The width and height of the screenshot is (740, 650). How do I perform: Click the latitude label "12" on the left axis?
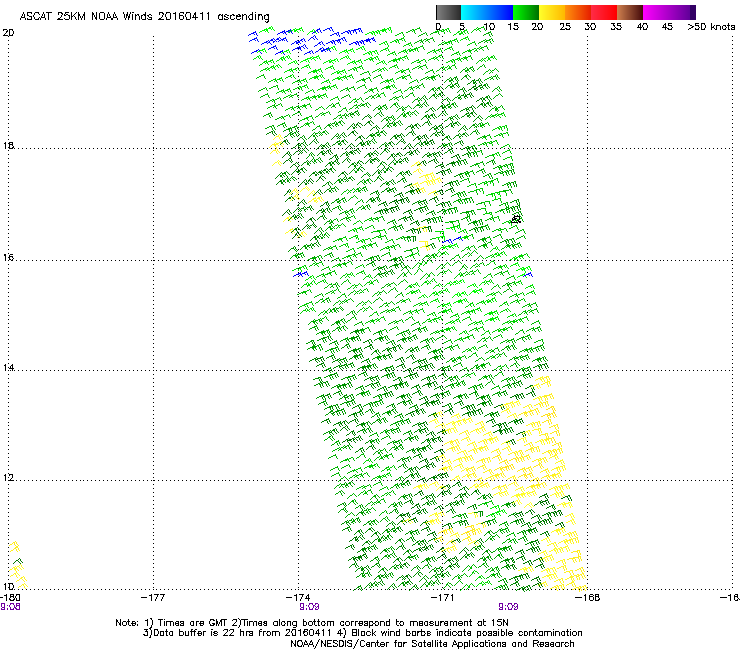(8, 478)
